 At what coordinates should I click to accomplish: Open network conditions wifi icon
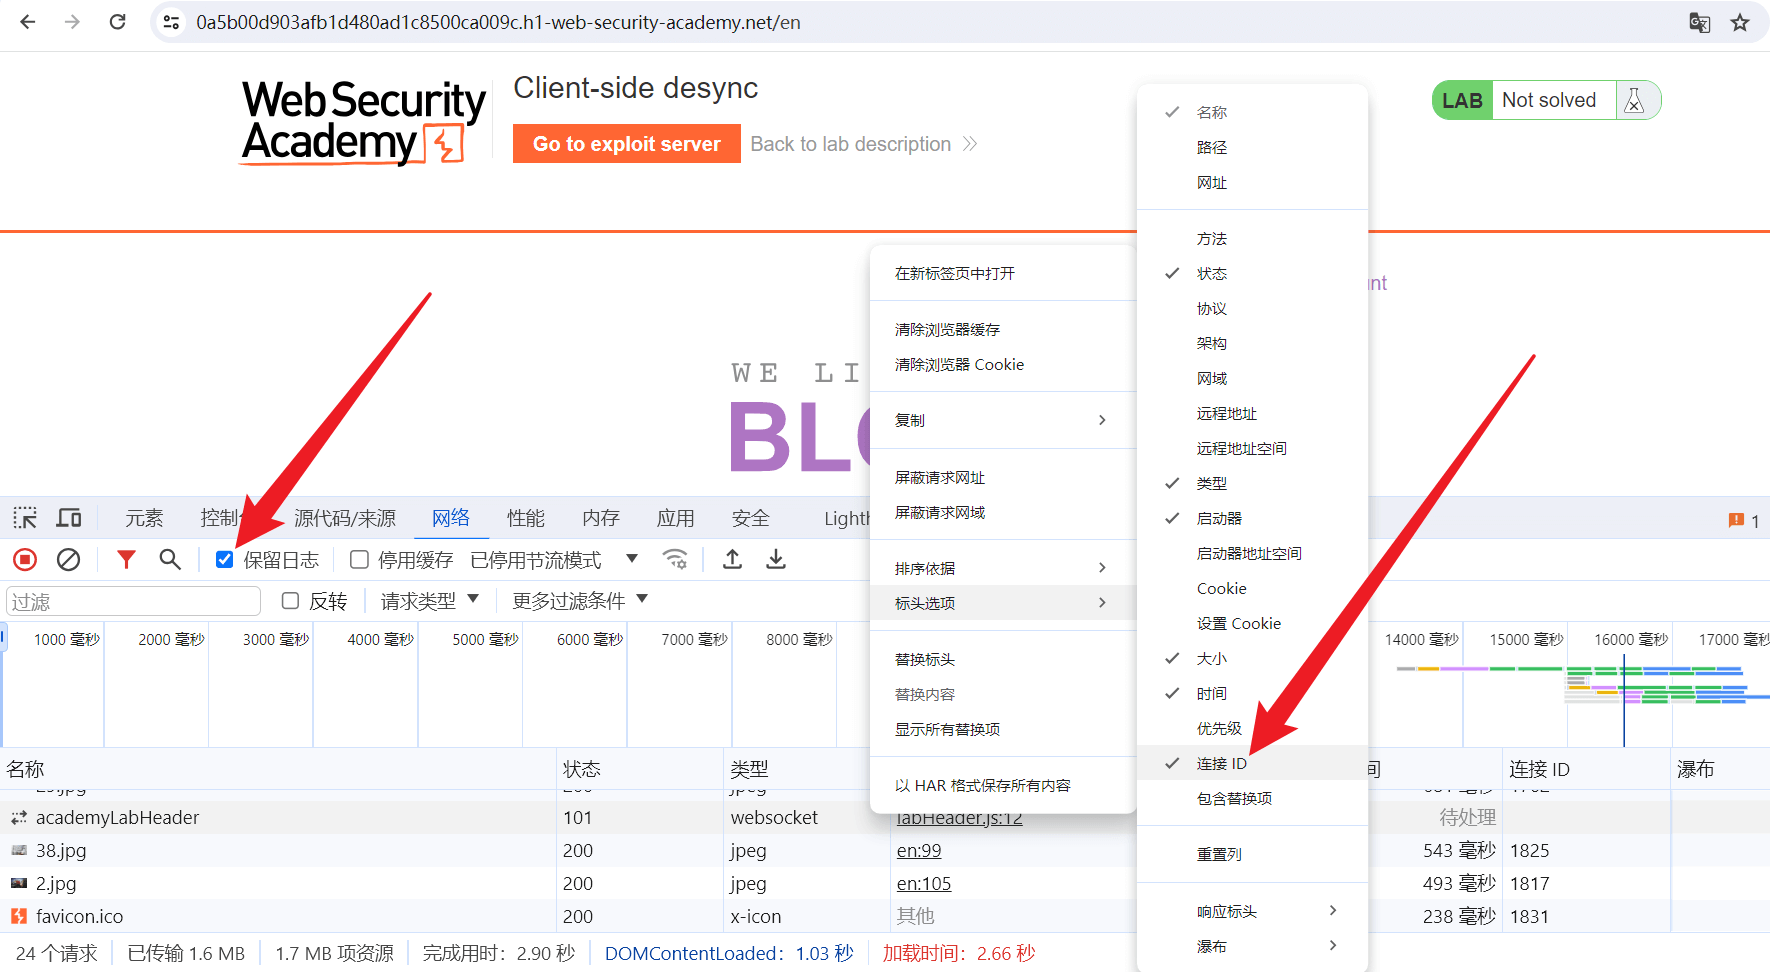point(676,560)
